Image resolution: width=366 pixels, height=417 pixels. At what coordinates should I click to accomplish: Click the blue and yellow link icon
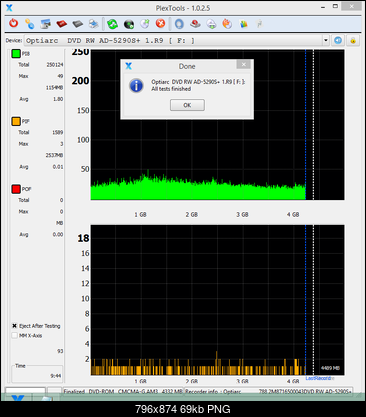click(30, 24)
